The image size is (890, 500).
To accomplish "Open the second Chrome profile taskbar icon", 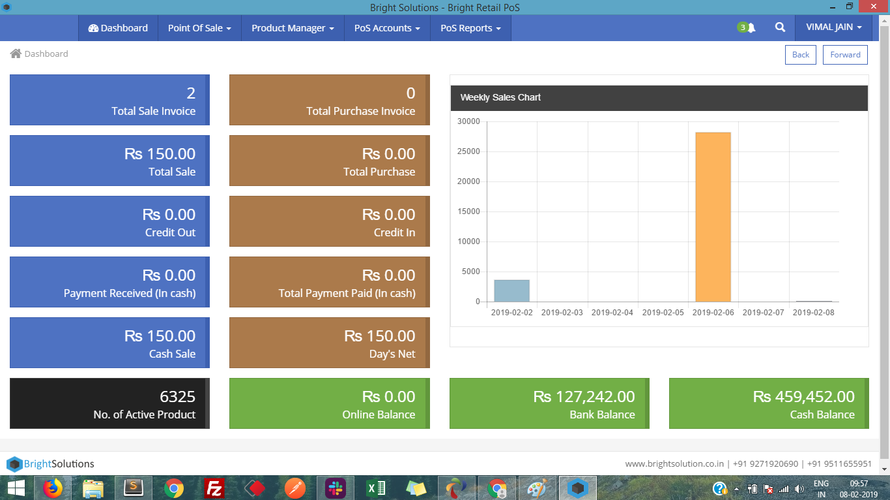I will pos(497,488).
